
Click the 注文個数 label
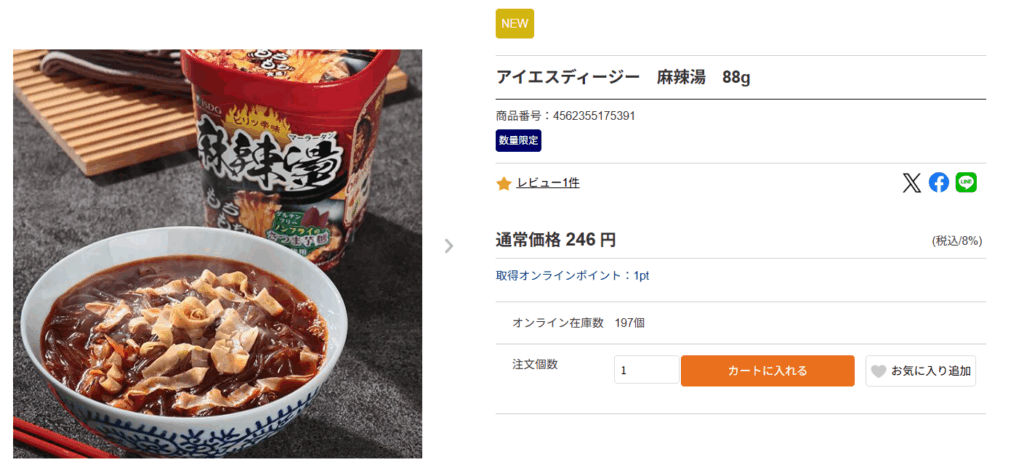[535, 364]
